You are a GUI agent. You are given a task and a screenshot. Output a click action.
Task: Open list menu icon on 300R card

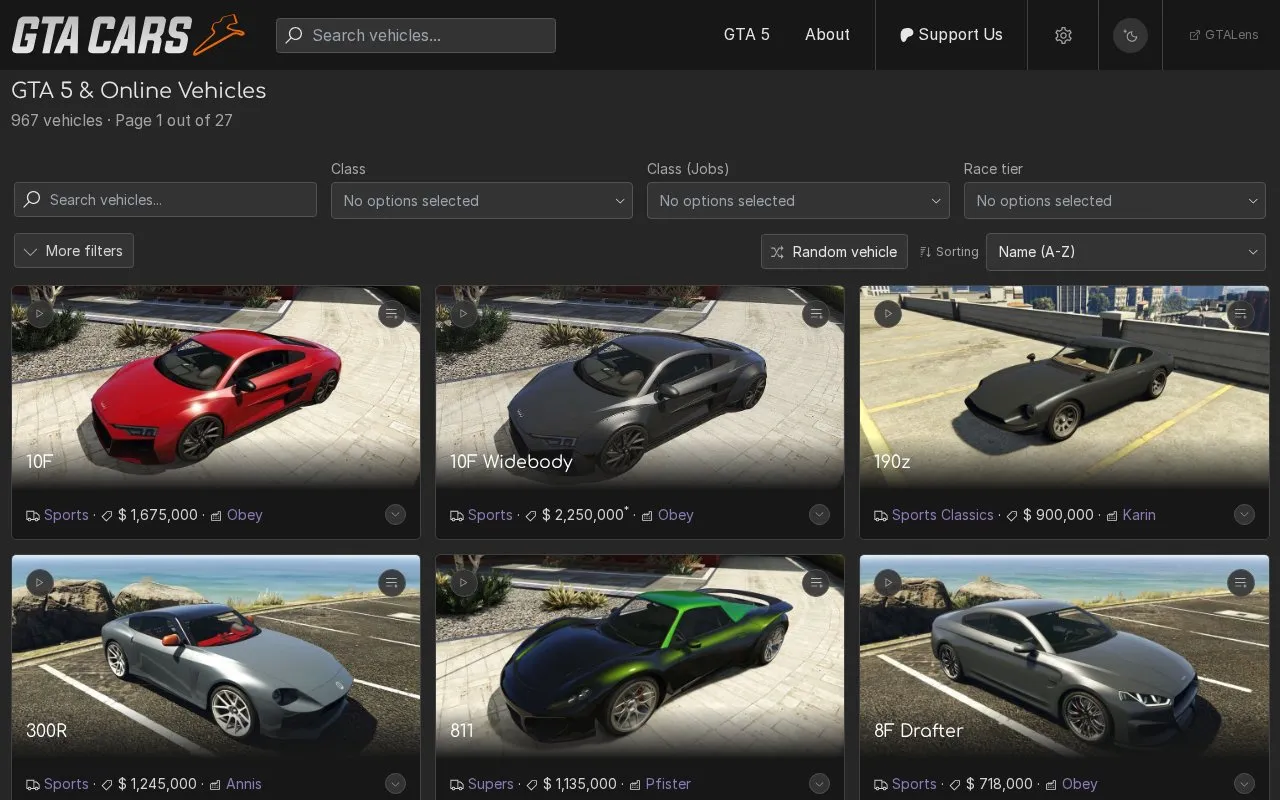point(392,582)
